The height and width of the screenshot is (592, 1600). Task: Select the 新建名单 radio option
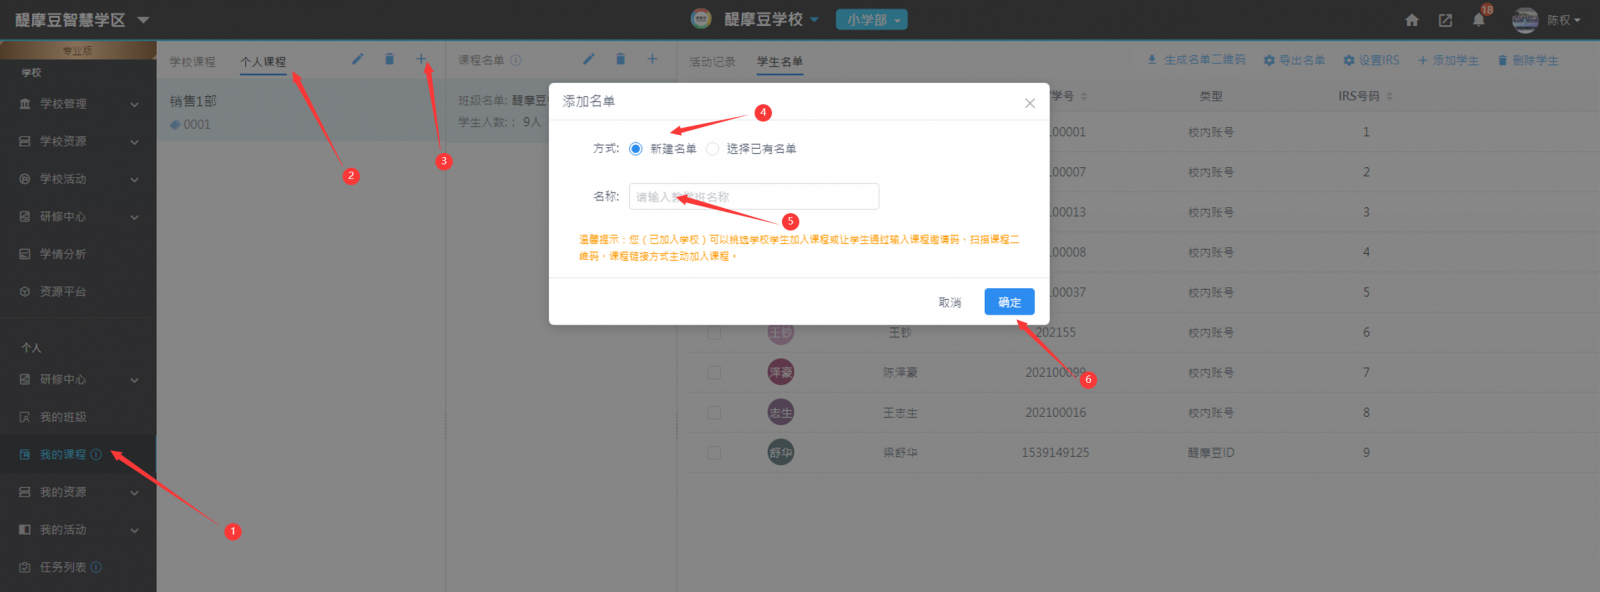(636, 149)
